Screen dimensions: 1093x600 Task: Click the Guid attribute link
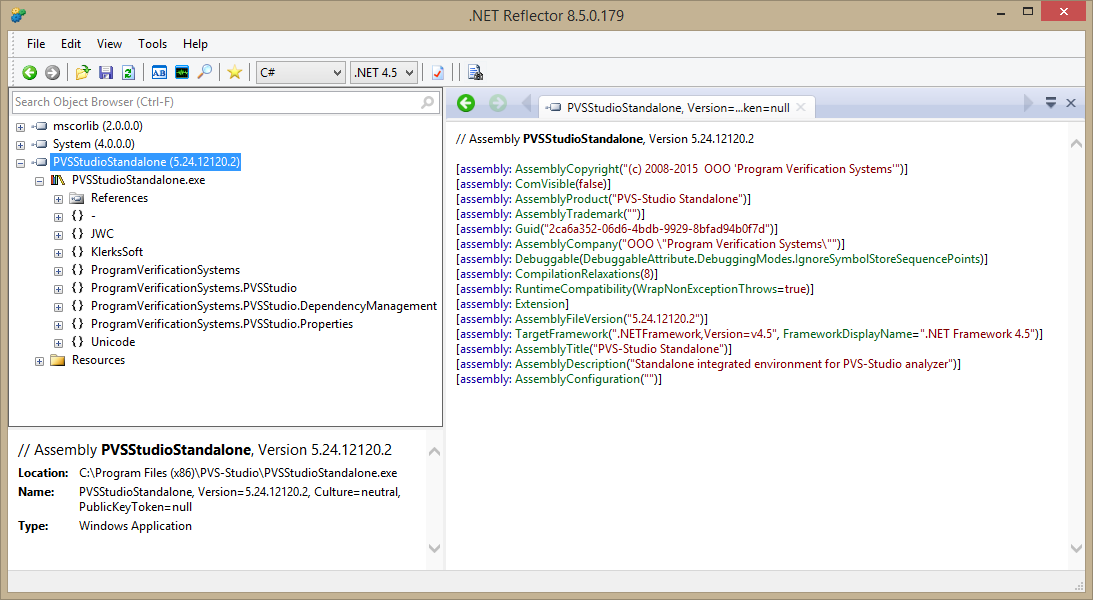click(x=527, y=229)
